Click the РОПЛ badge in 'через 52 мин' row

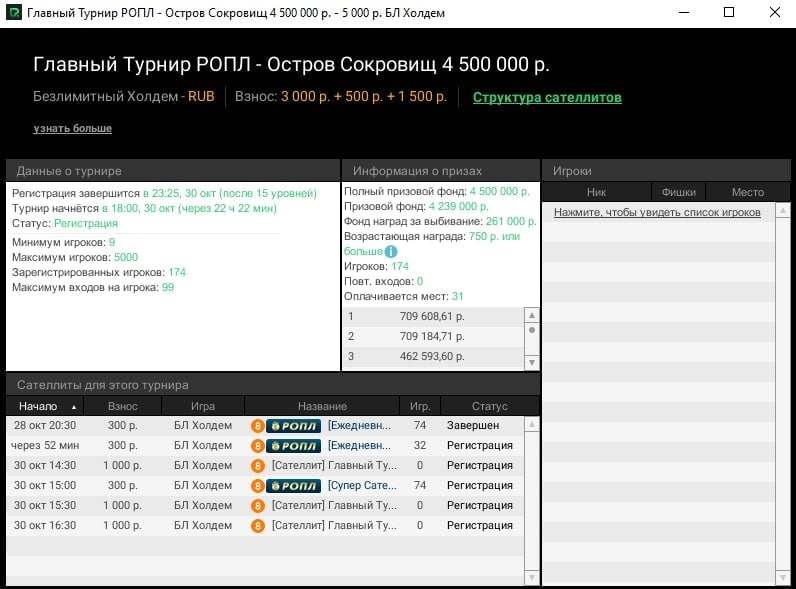[x=293, y=446]
